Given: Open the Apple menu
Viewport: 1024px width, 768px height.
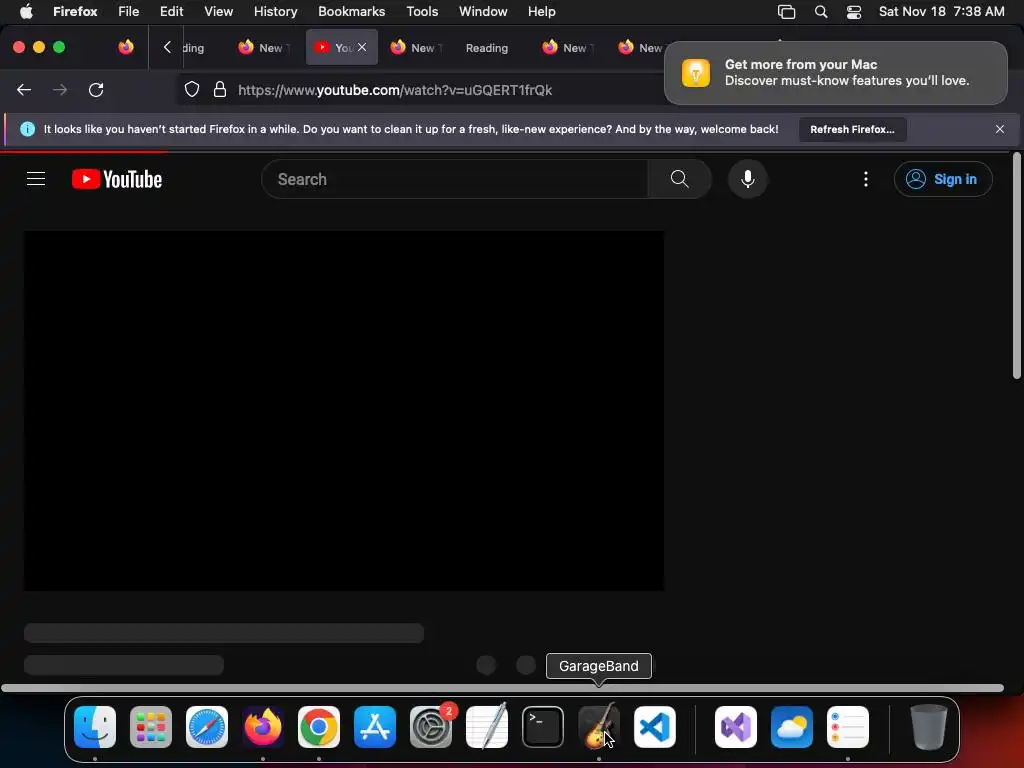Looking at the screenshot, I should pos(26,11).
